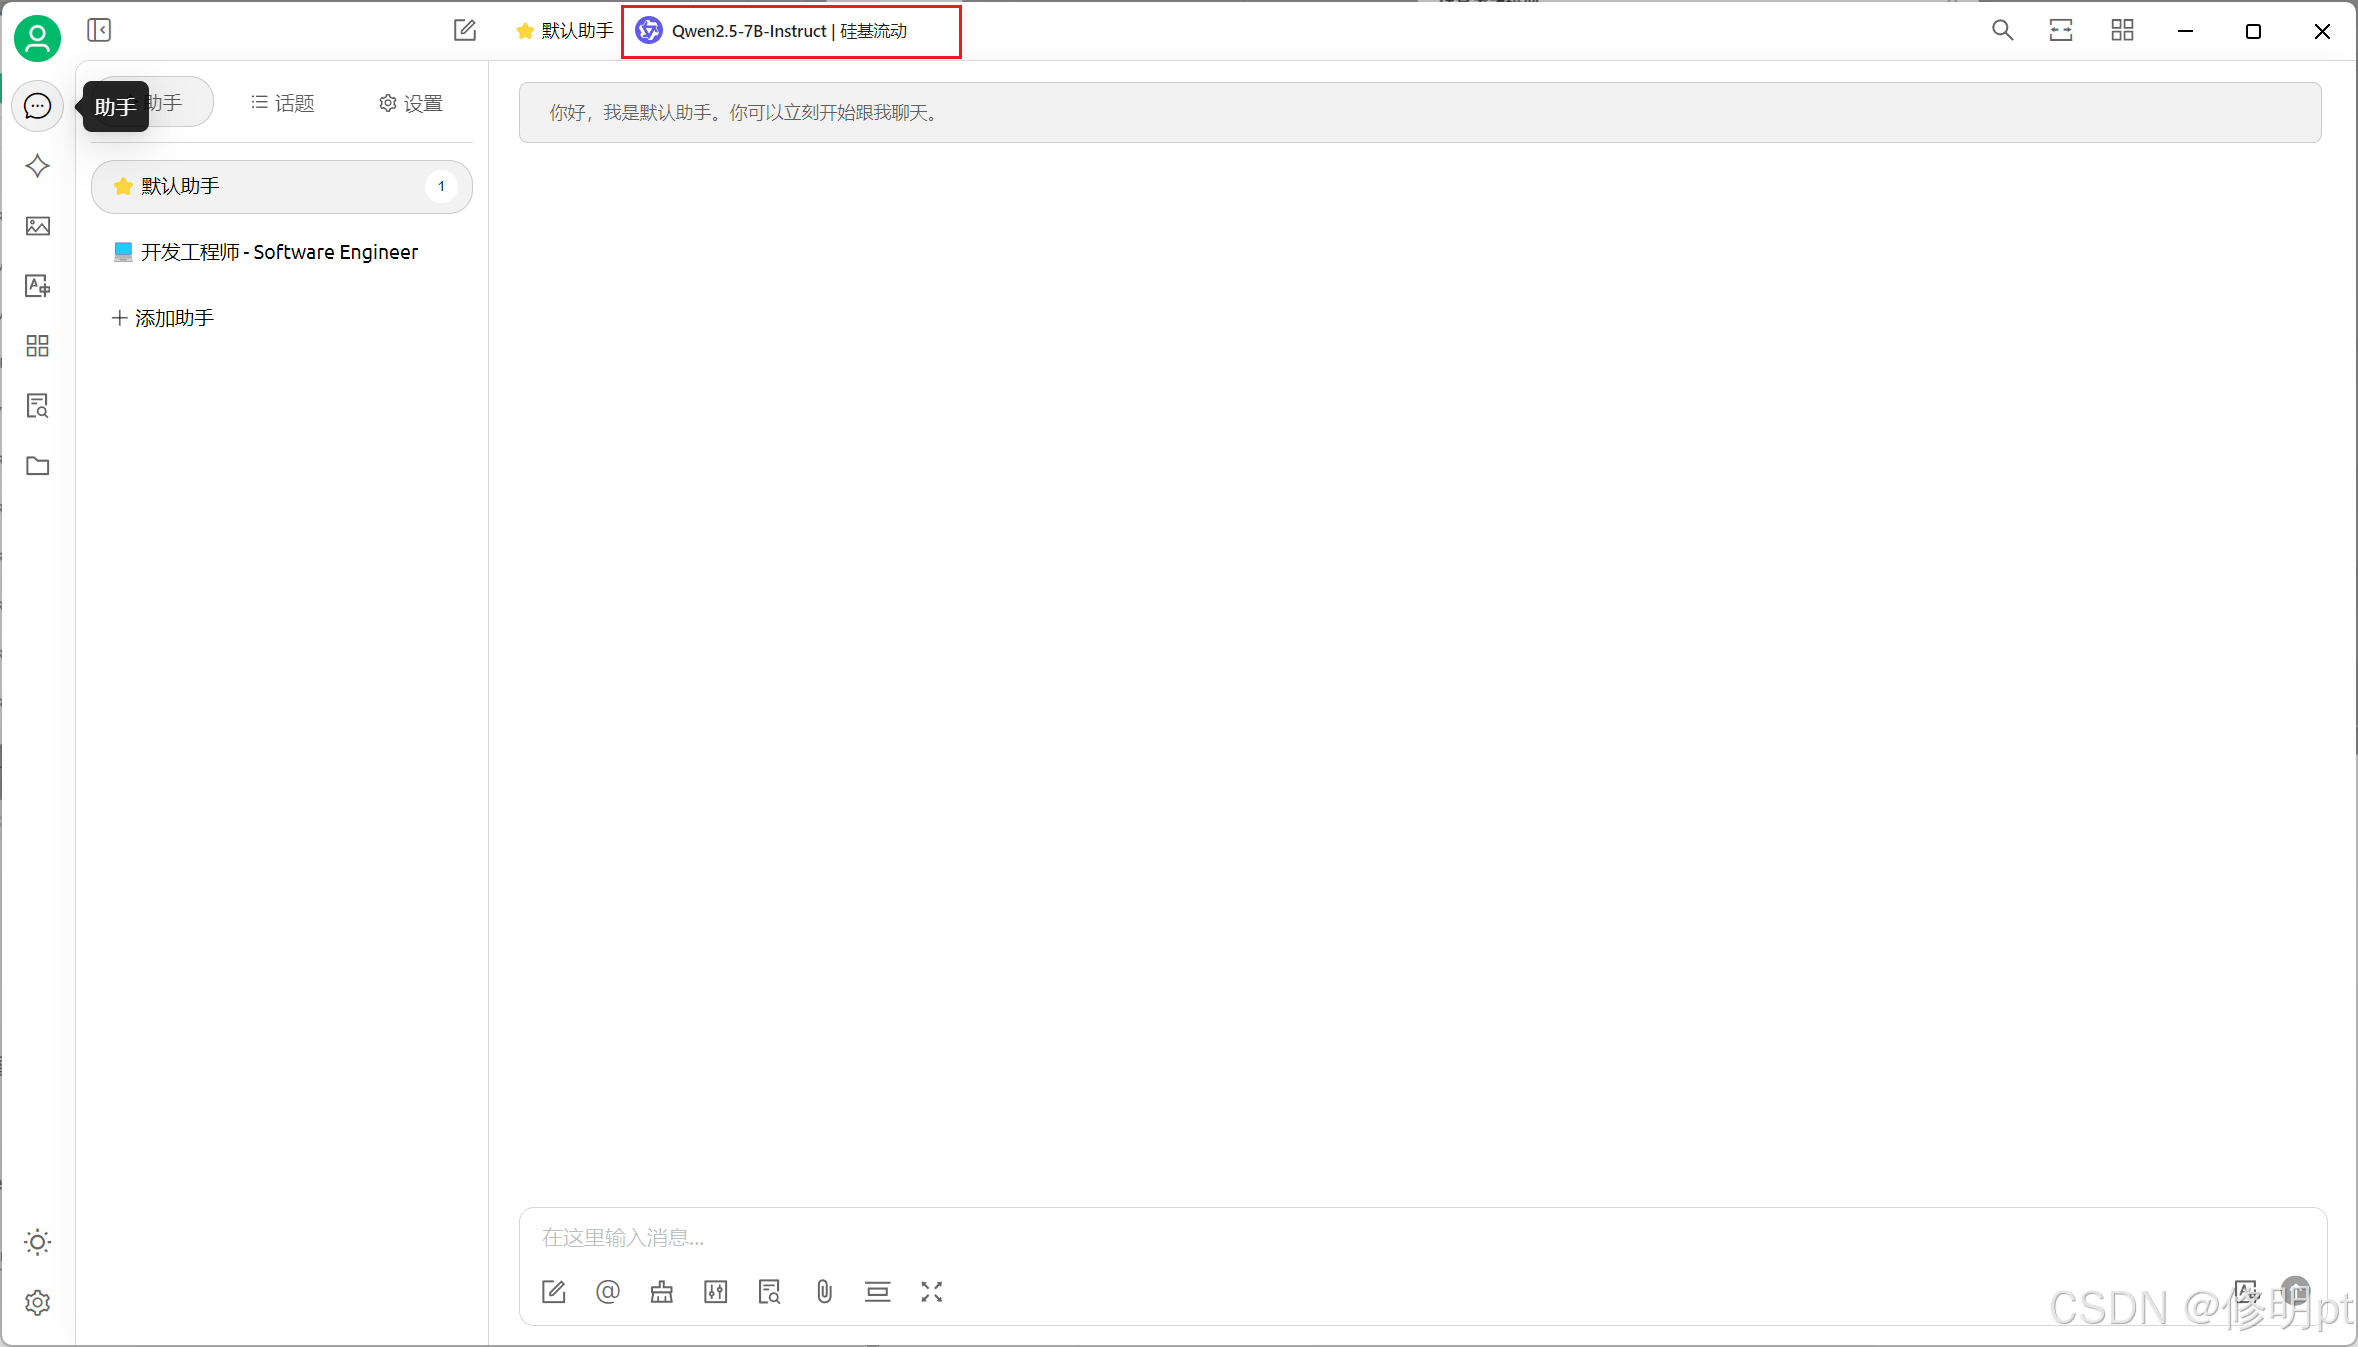Click the attachment paperclip icon in input toolbar
The image size is (2358, 1347).
[824, 1292]
